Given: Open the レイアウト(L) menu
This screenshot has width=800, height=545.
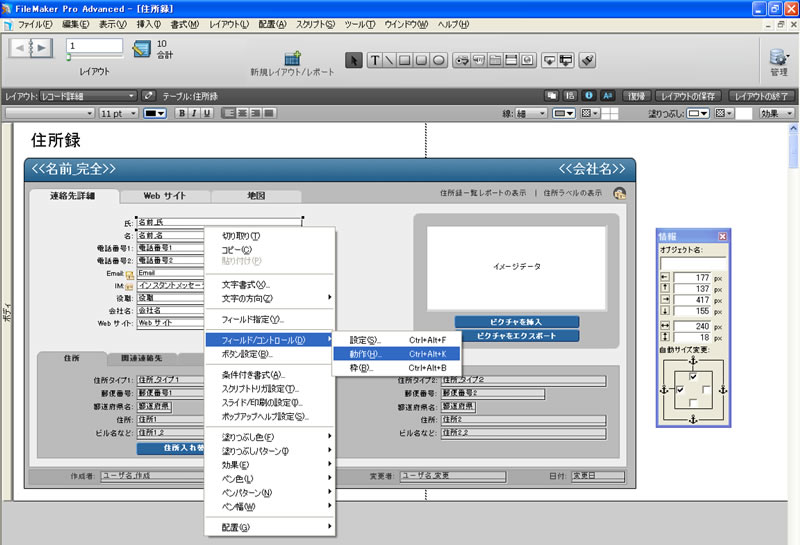Looking at the screenshot, I should coord(229,24).
